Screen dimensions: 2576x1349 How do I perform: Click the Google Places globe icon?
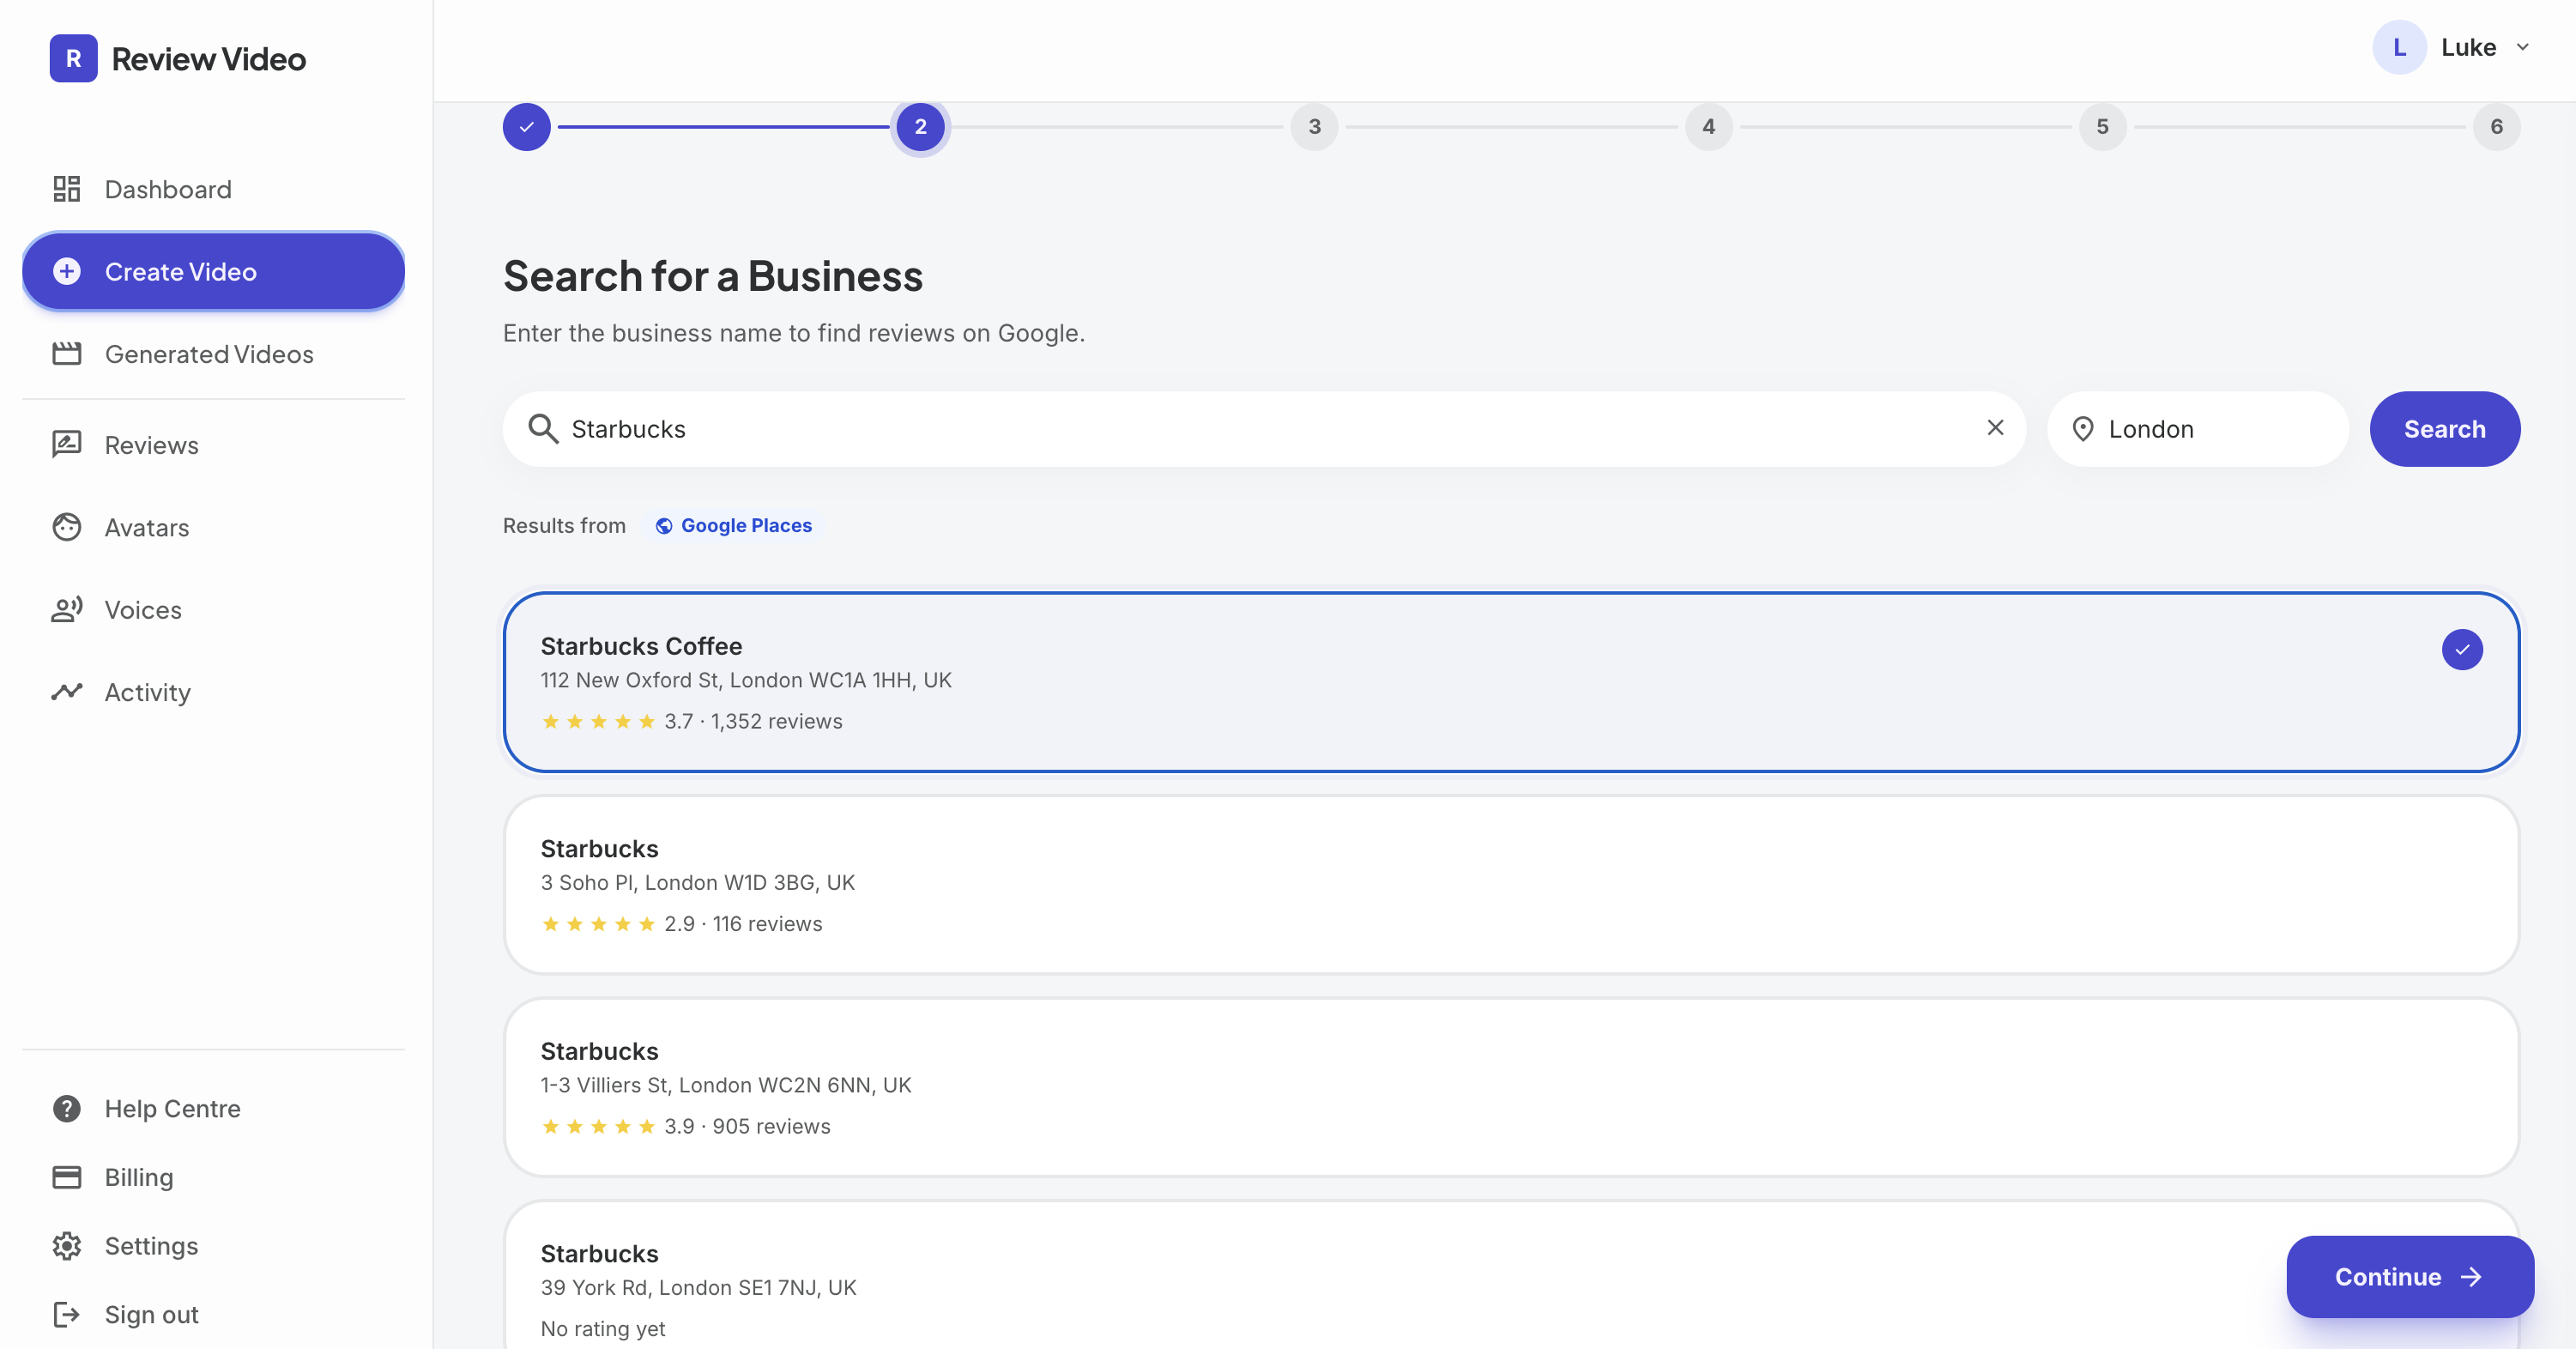[664, 526]
